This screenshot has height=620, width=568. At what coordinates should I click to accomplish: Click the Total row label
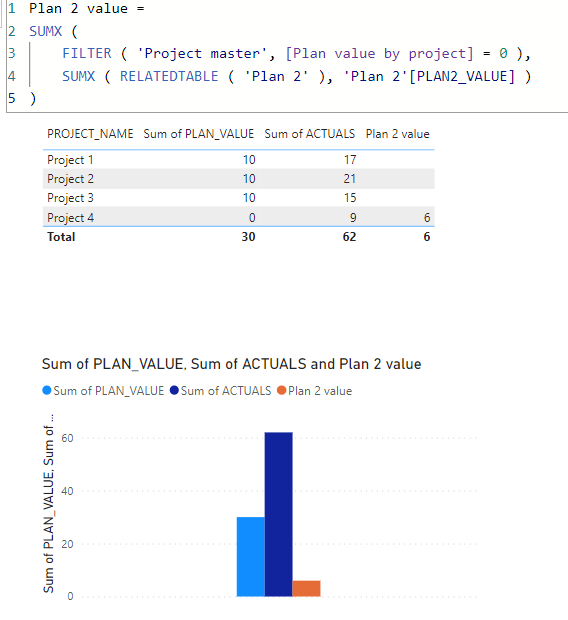pos(61,237)
